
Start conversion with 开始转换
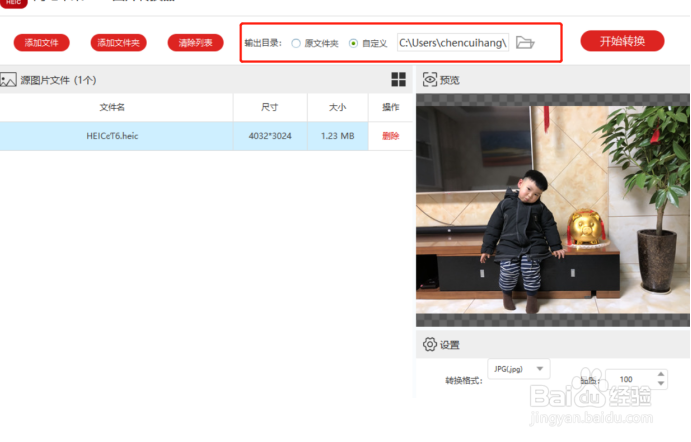pyautogui.click(x=622, y=41)
